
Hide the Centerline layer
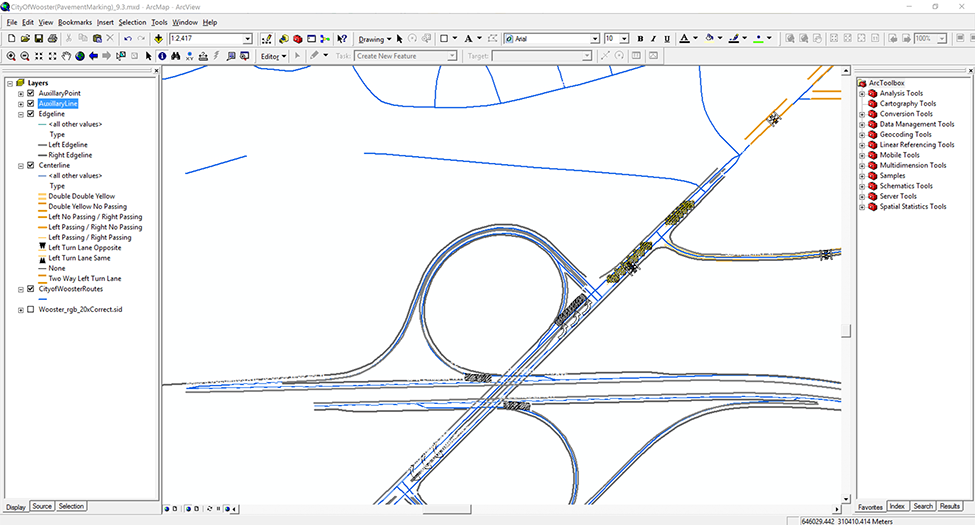point(31,165)
